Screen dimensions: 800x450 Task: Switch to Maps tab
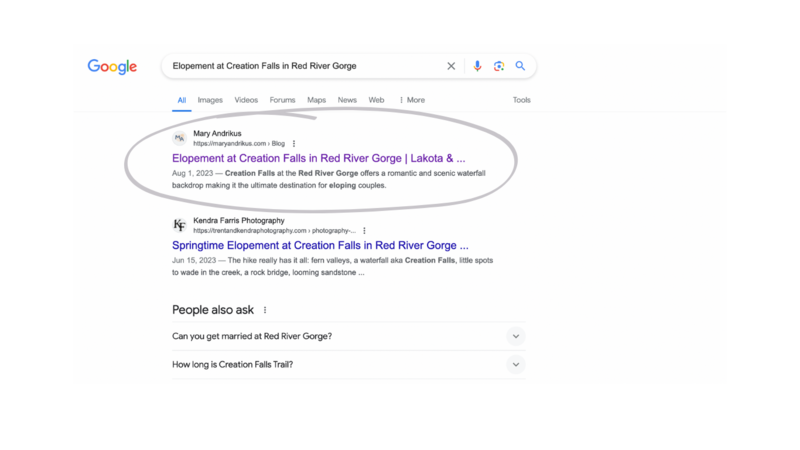[316, 100]
